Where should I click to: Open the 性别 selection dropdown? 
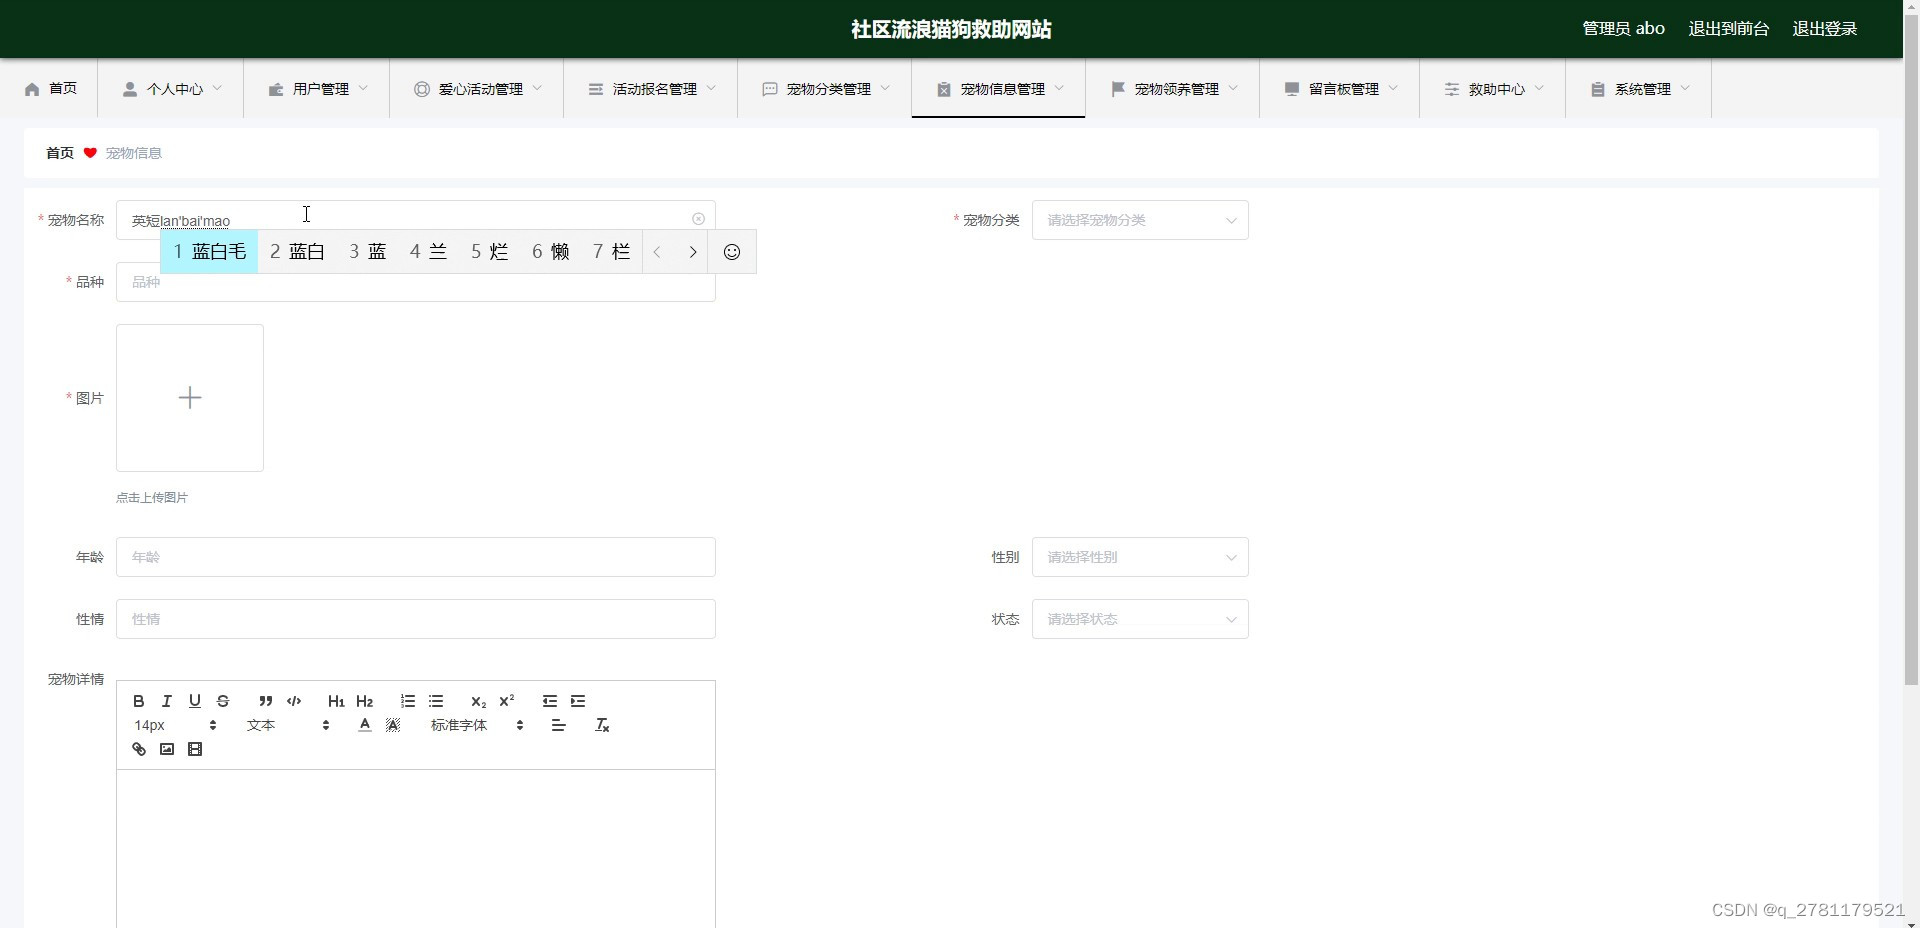tap(1140, 557)
